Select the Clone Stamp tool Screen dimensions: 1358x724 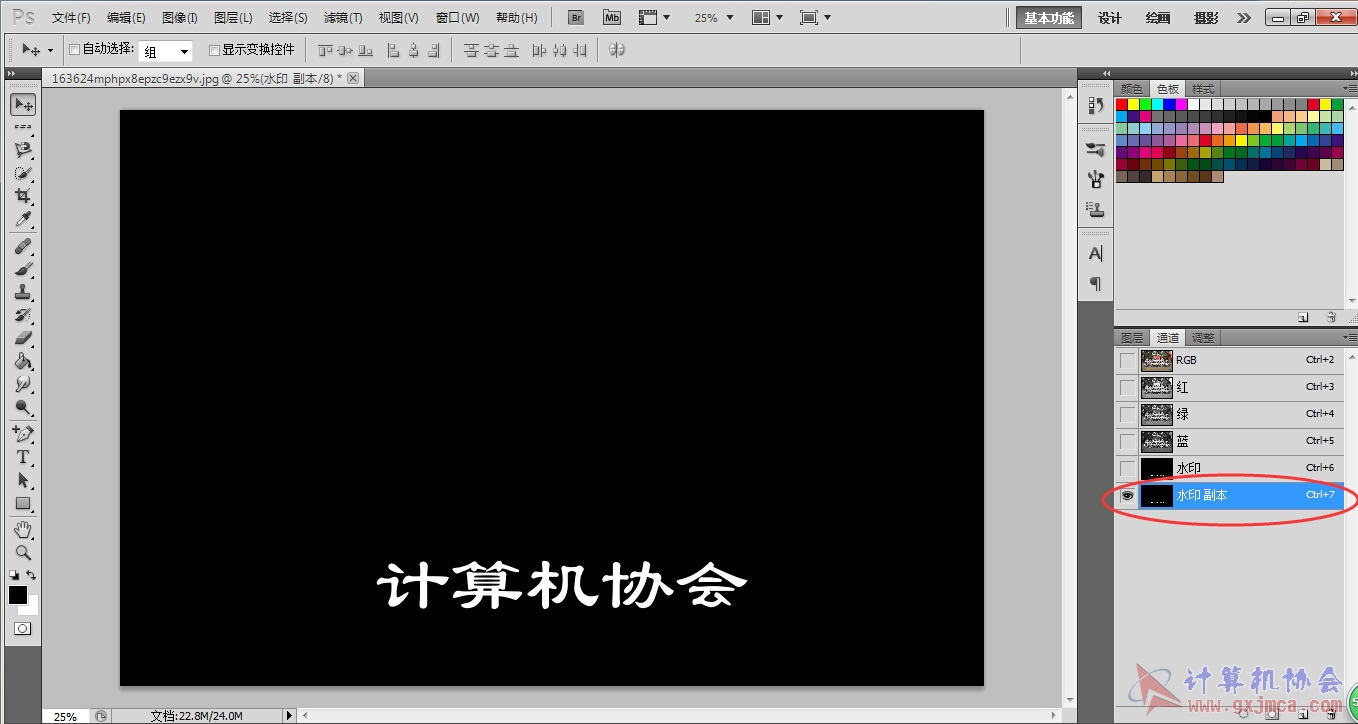point(22,292)
